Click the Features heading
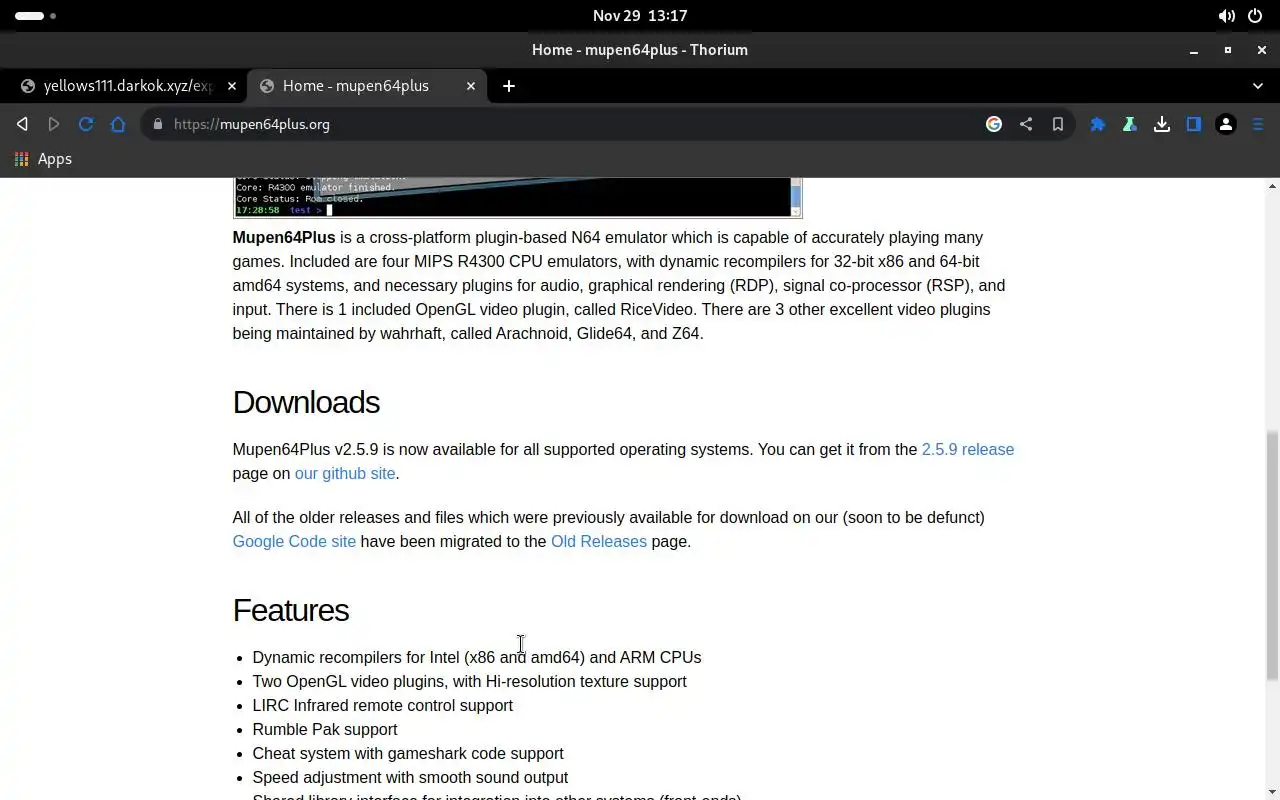This screenshot has width=1280, height=800. pyautogui.click(x=291, y=610)
